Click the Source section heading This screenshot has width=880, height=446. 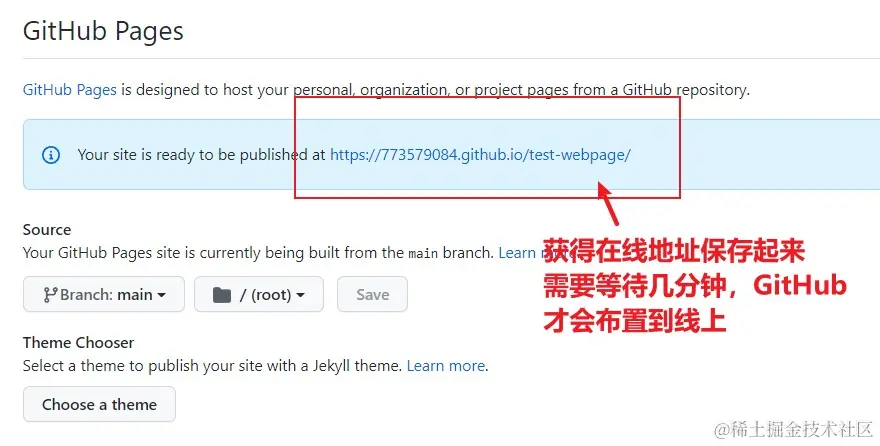pyautogui.click(x=47, y=230)
